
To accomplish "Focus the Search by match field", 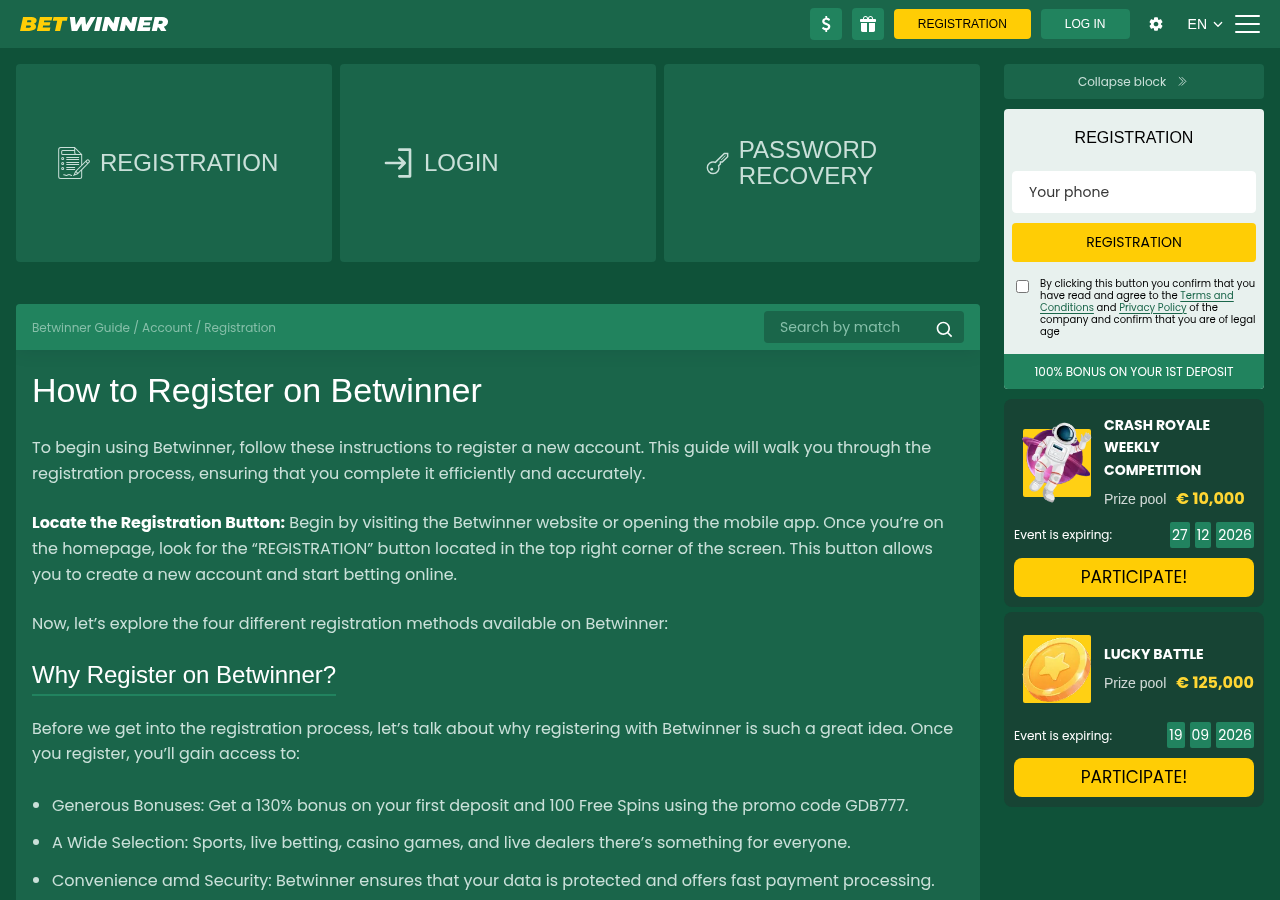I will tap(864, 327).
